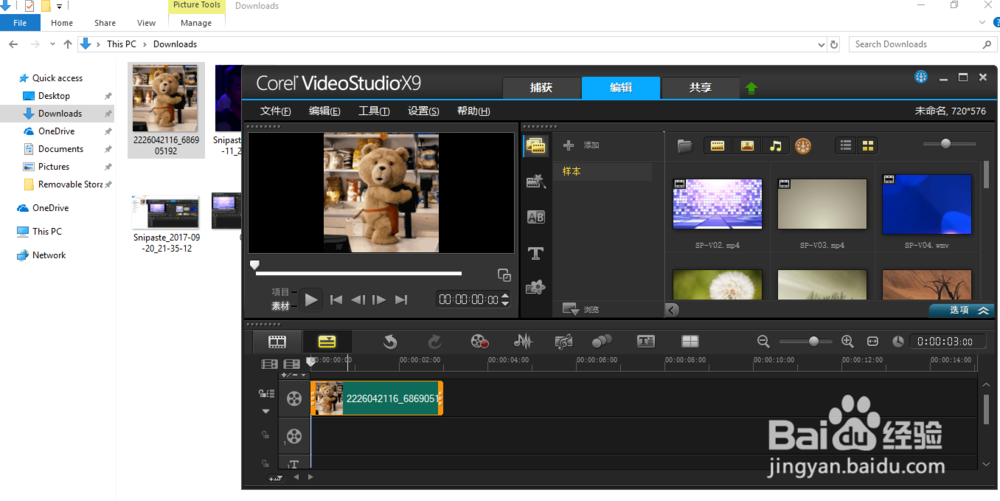Open the Graphic/Filter library icon
This screenshot has width=1000, height=501.
(535, 288)
